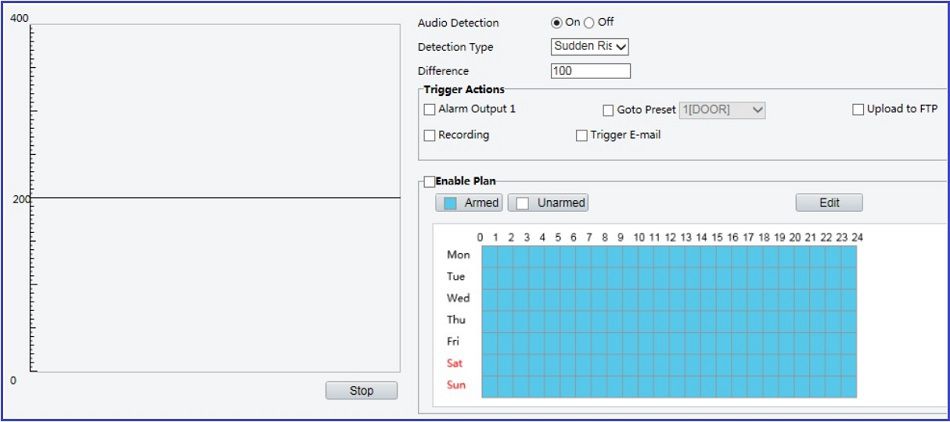Click the Monday hour 0 schedule cell
This screenshot has height=422, width=950.
490,257
